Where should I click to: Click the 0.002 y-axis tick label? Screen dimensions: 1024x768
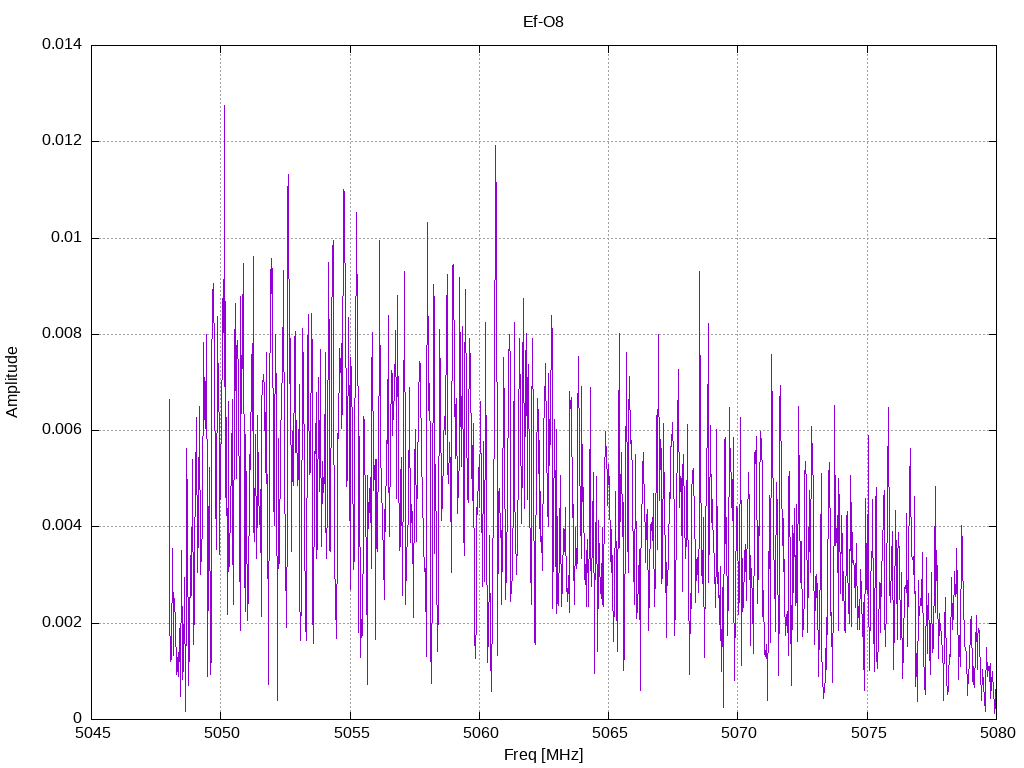coord(62,622)
